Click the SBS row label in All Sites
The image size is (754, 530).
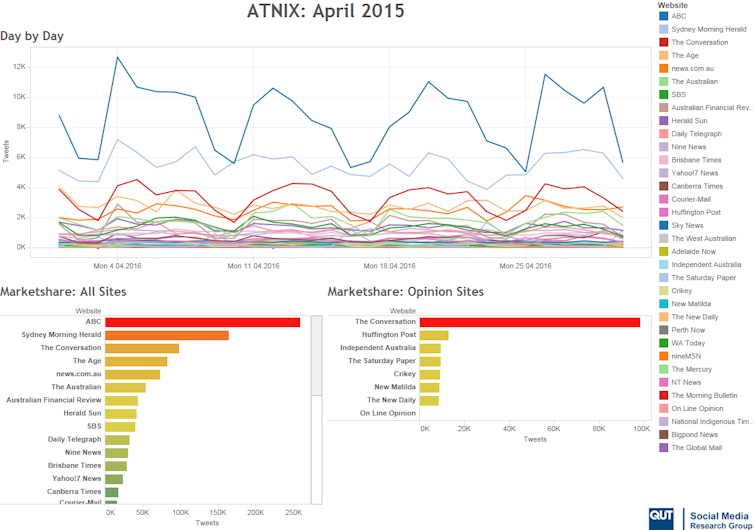coord(94,427)
